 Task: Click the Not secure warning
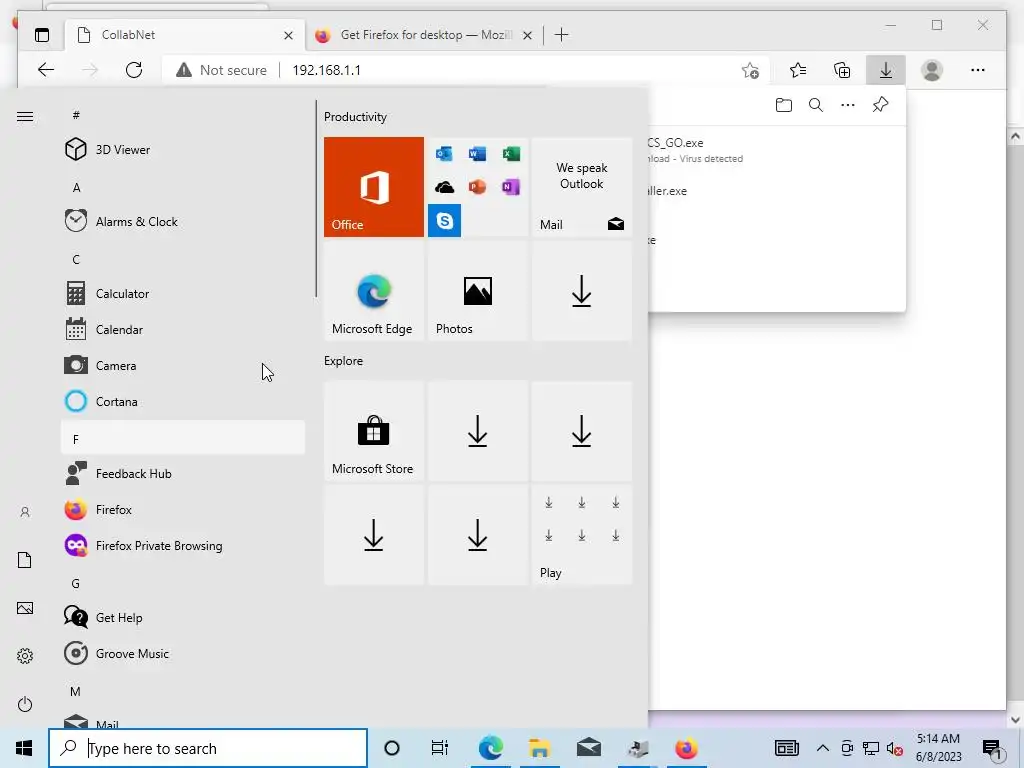point(221,70)
